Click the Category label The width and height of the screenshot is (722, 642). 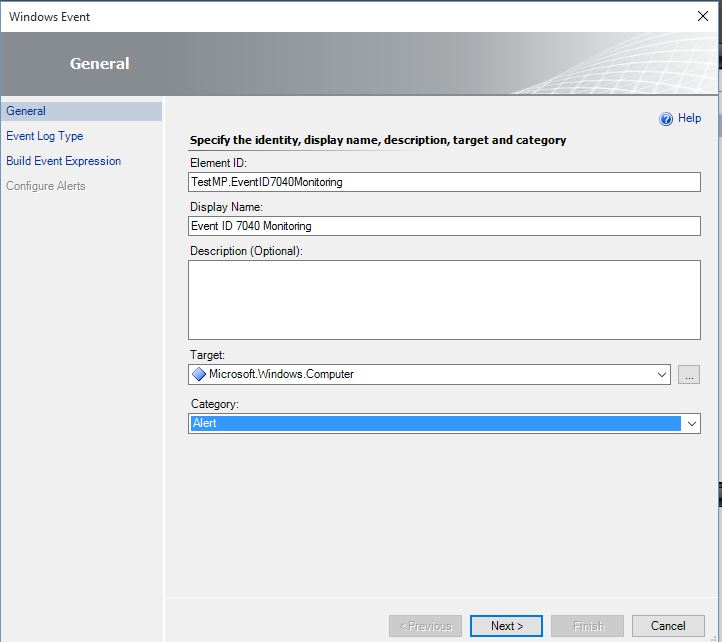215,404
